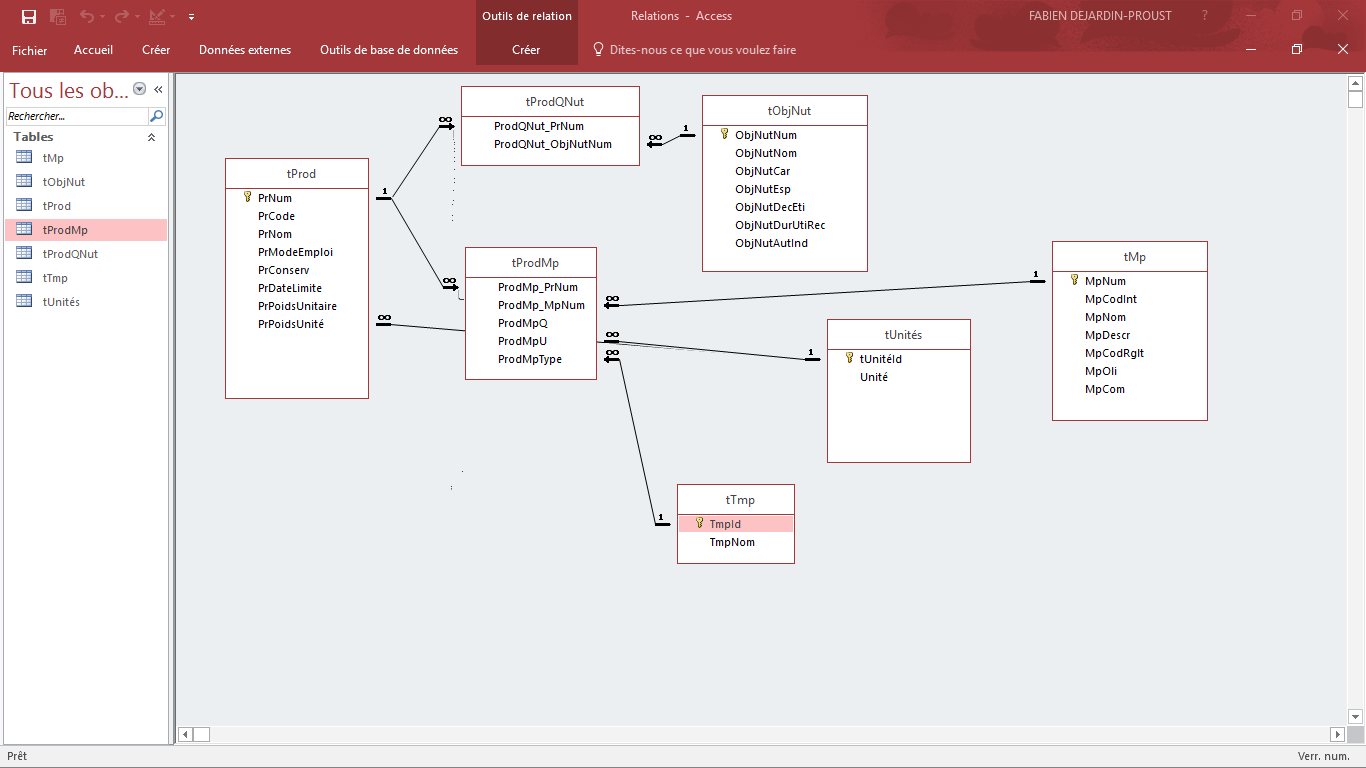Collapse the Tables group chevron
1366x768 pixels.
pos(152,137)
